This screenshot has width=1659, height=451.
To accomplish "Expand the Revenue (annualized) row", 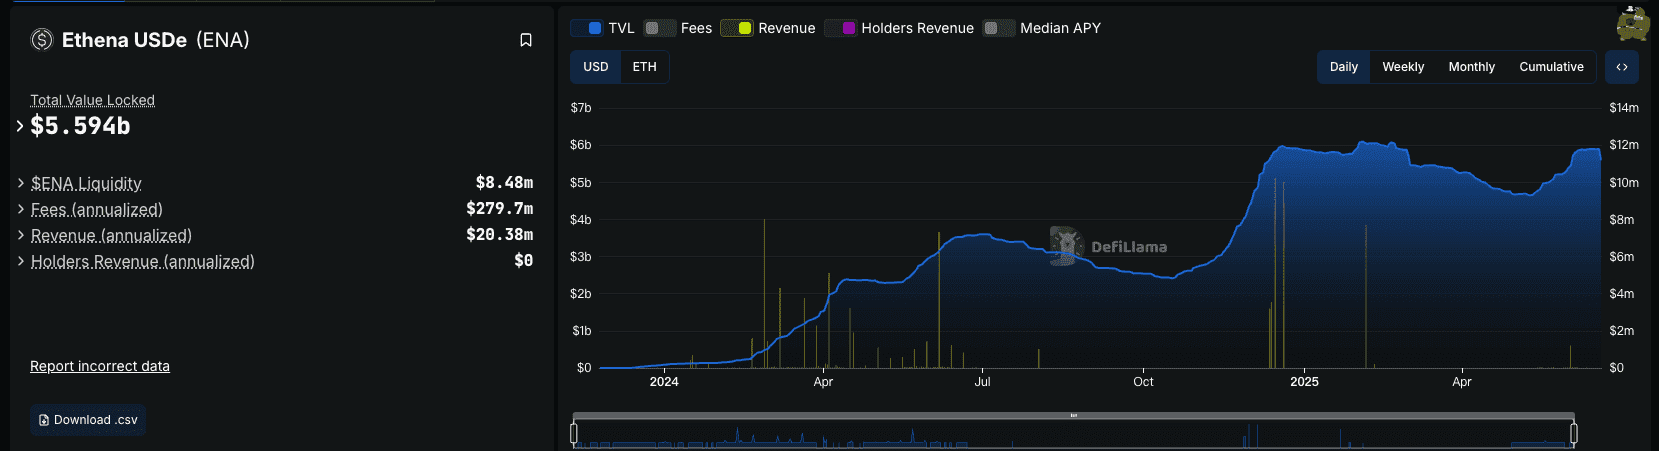I will (21, 235).
